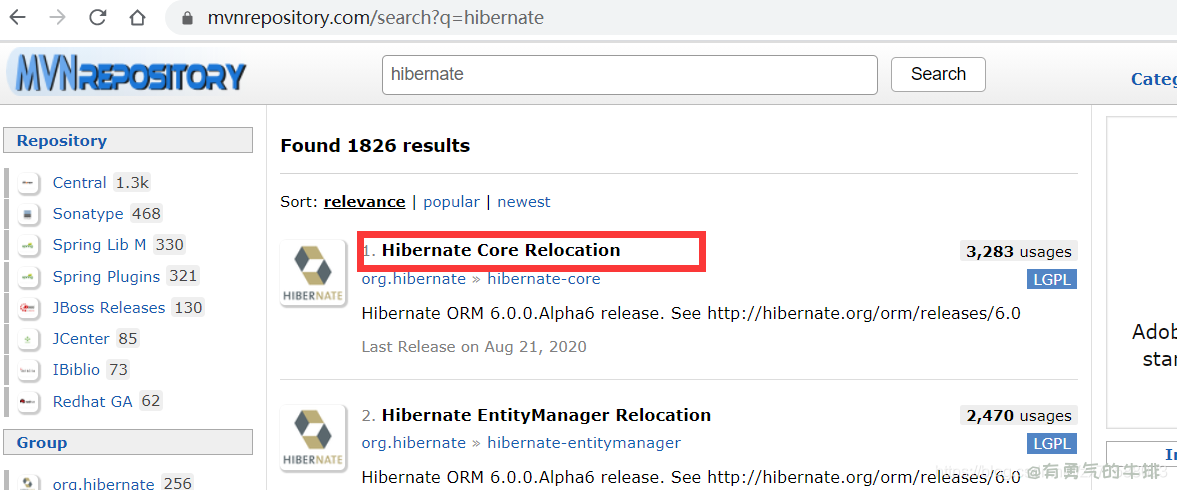Open hibernate-entitymanager artifact link
Viewport: 1177px width, 490px height.
click(x=583, y=443)
